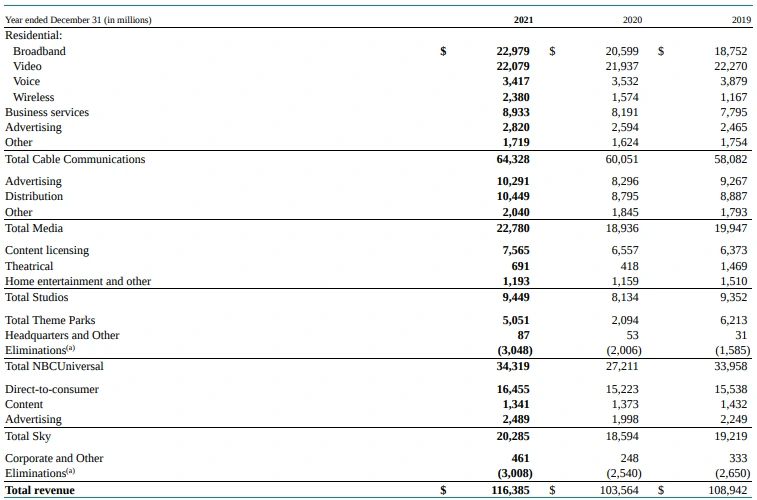The width and height of the screenshot is (757, 500).
Task: Select Cable Other 2020 value 1,624
Action: 625,142
